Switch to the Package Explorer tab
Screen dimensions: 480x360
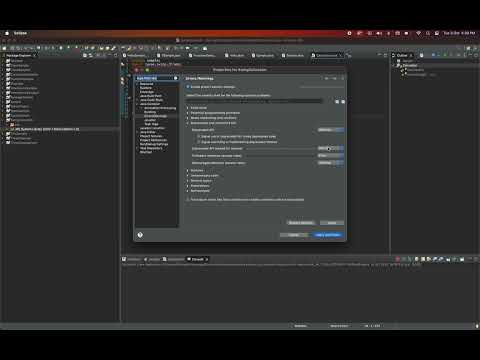pyautogui.click(x=18, y=55)
